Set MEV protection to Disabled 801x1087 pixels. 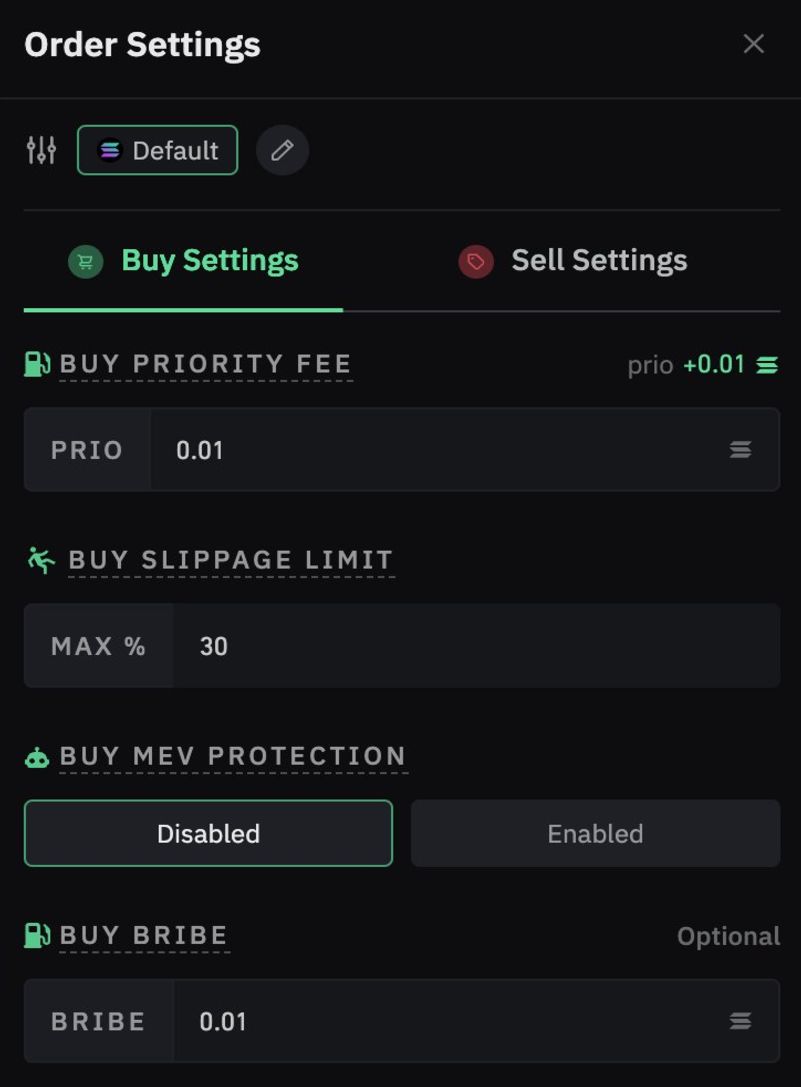(208, 833)
